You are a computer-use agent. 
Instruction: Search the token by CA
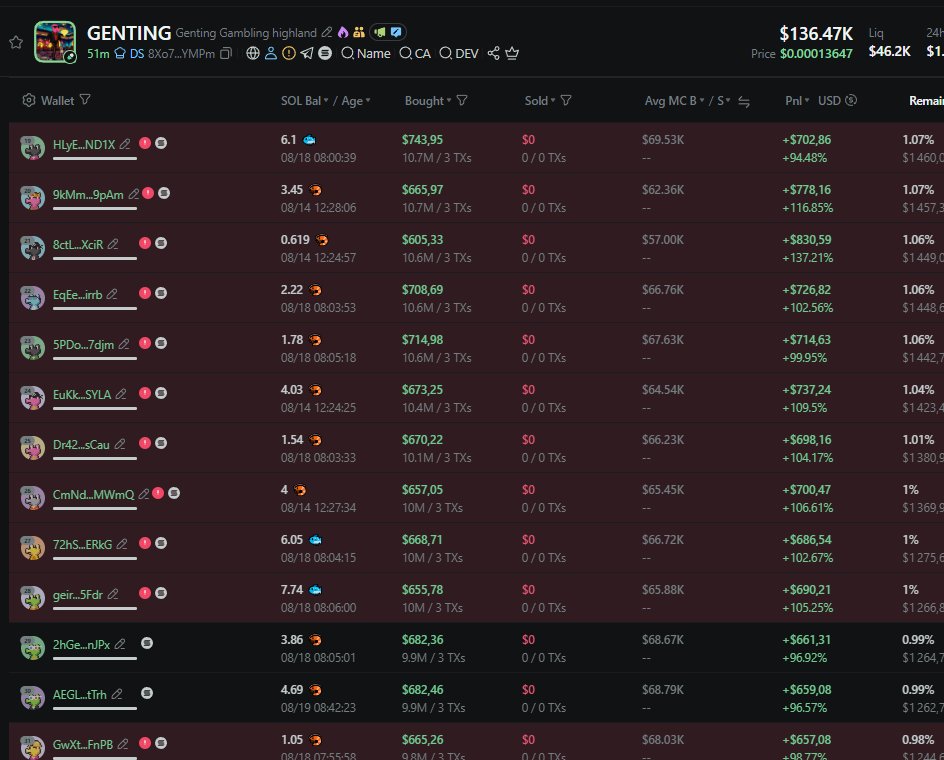415,54
